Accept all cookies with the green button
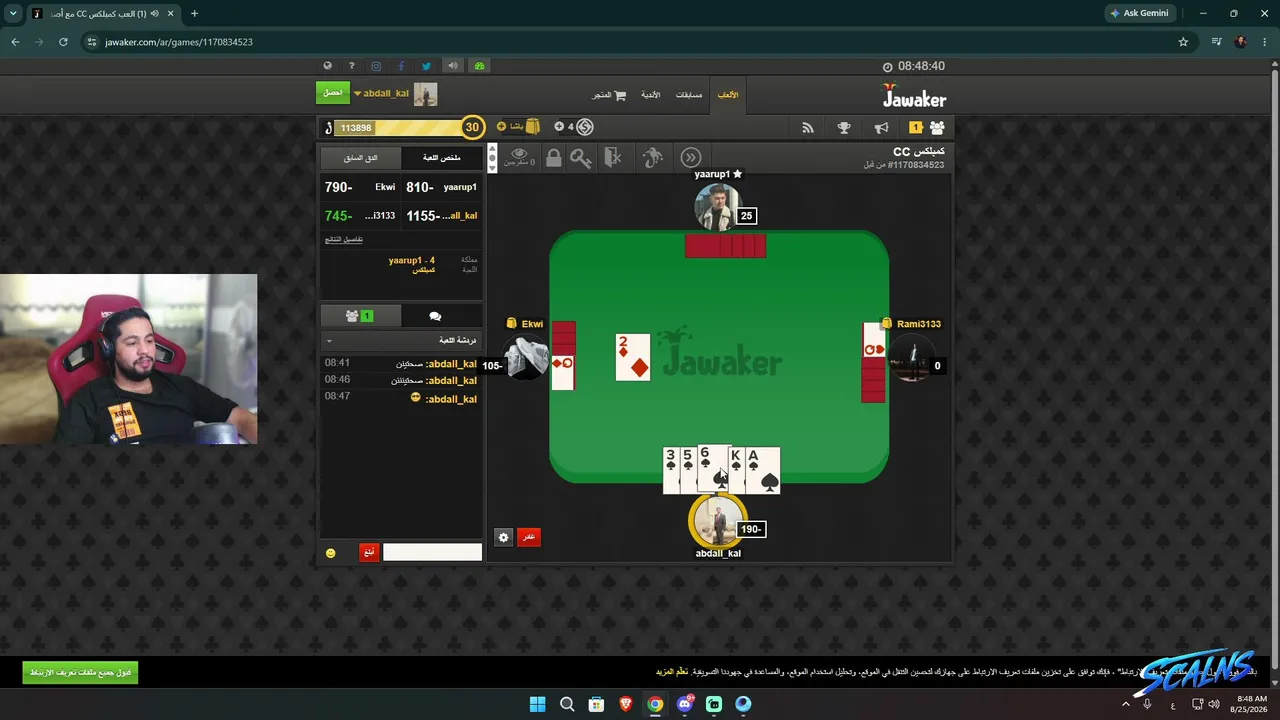 80,672
